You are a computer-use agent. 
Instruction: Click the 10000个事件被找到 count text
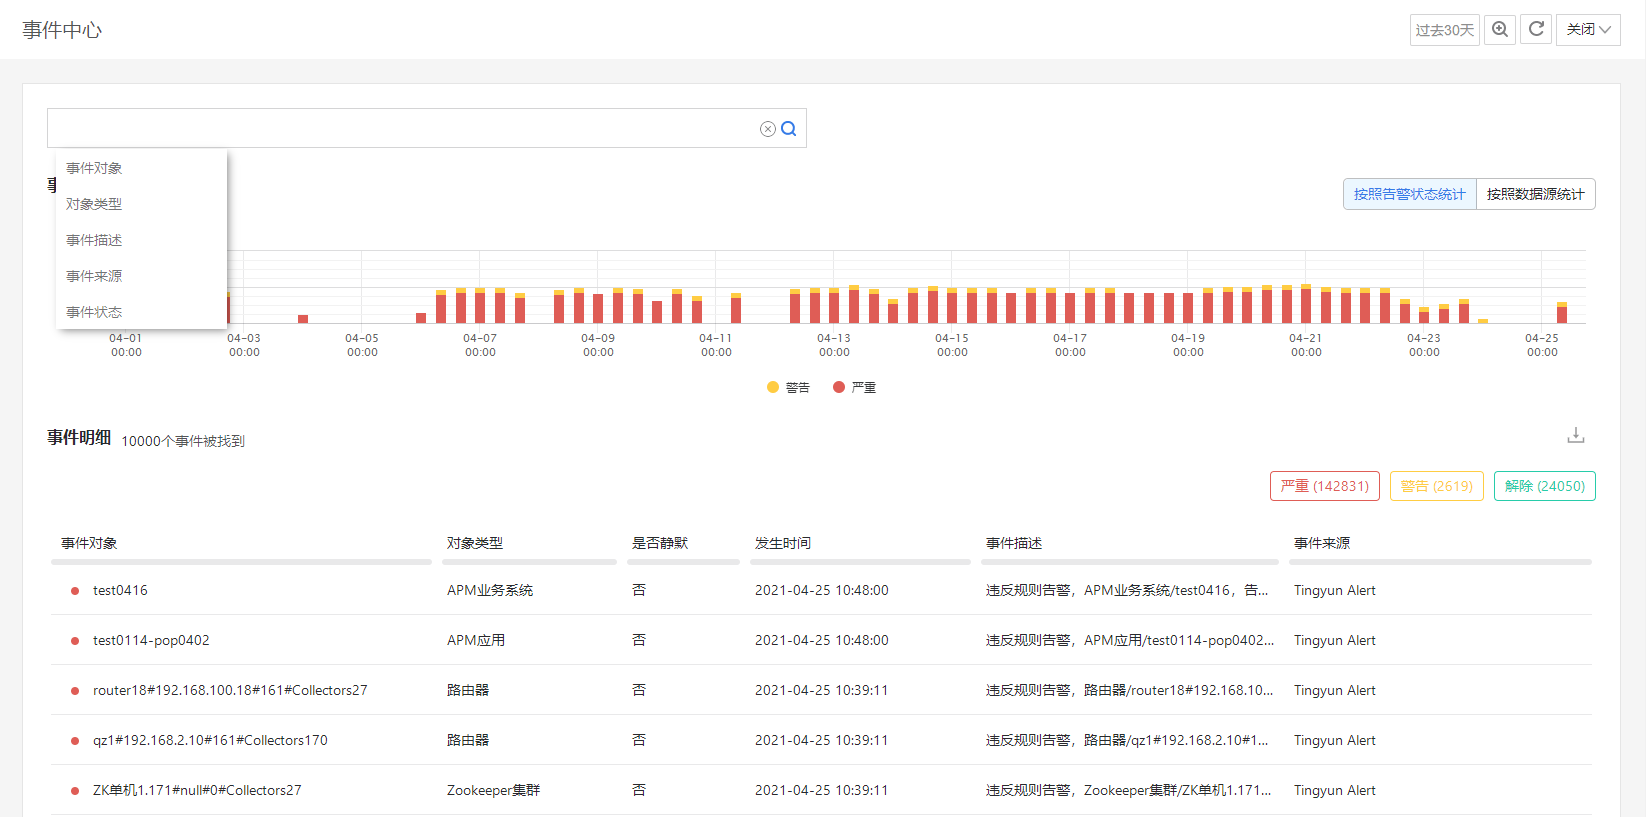coord(183,441)
